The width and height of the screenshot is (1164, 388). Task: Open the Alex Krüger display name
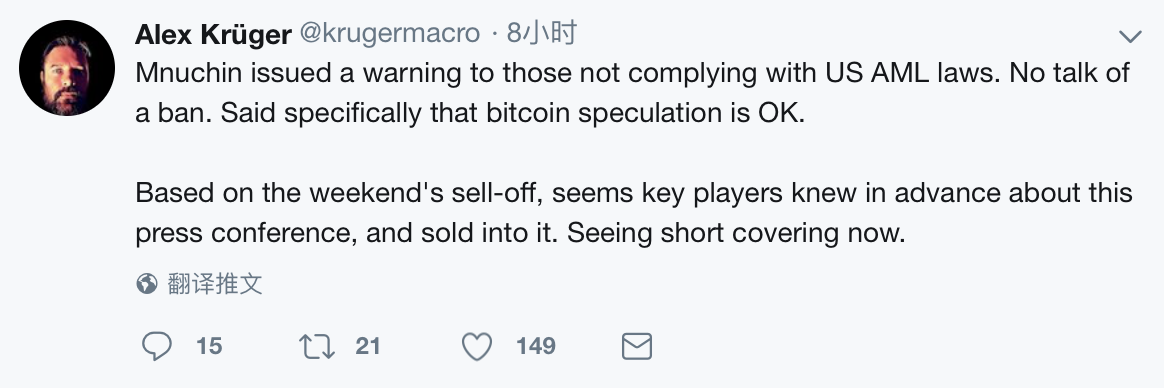[213, 33]
